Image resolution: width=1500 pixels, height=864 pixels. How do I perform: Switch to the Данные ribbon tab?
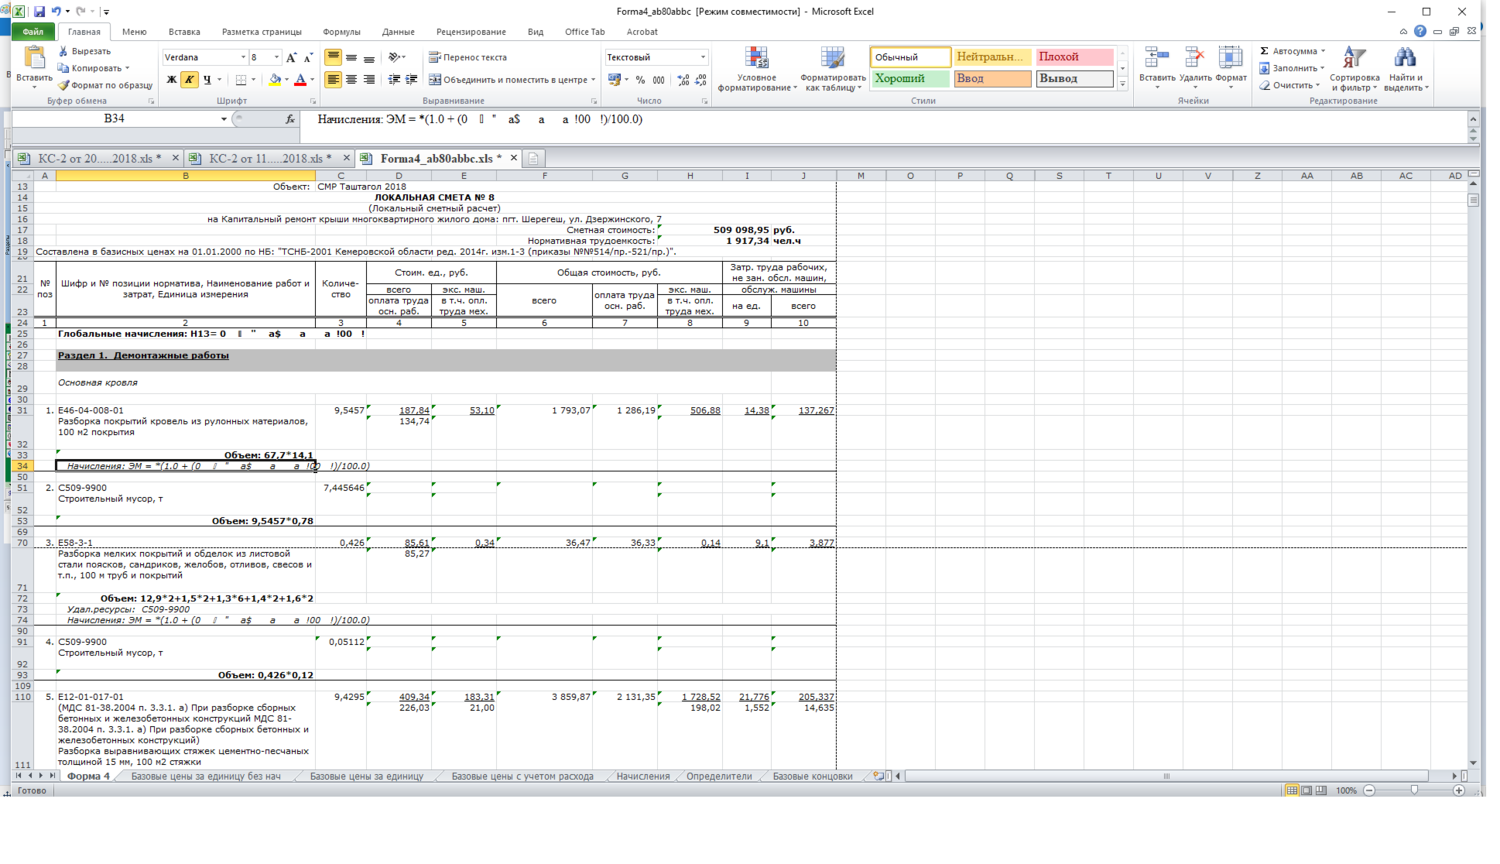[x=398, y=32]
